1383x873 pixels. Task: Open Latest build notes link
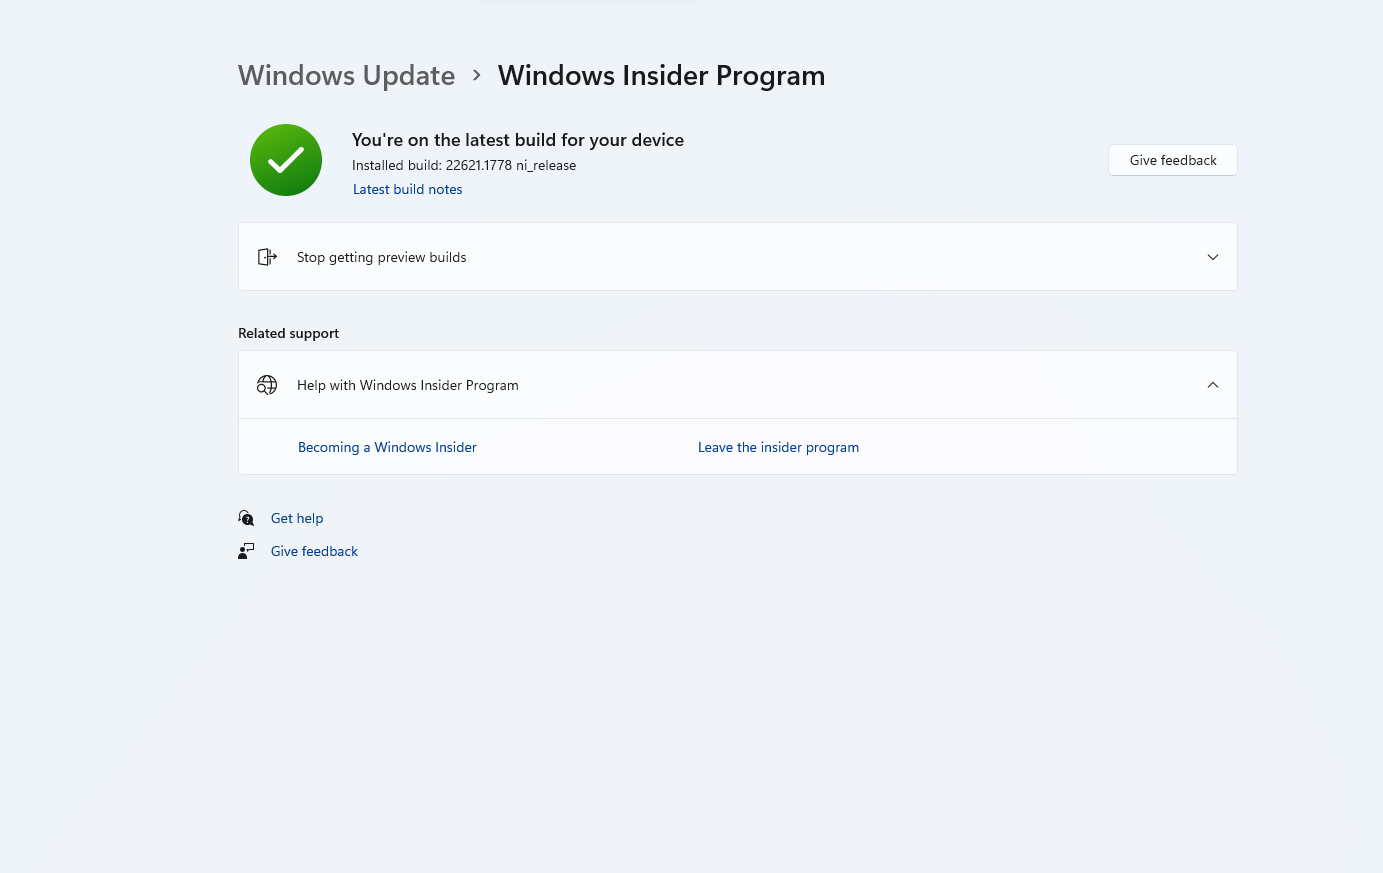click(407, 189)
